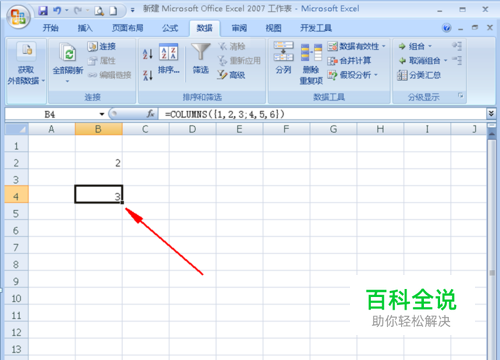This screenshot has height=360, width=500.
Task: Select the 数据 tab
Action: click(x=205, y=28)
